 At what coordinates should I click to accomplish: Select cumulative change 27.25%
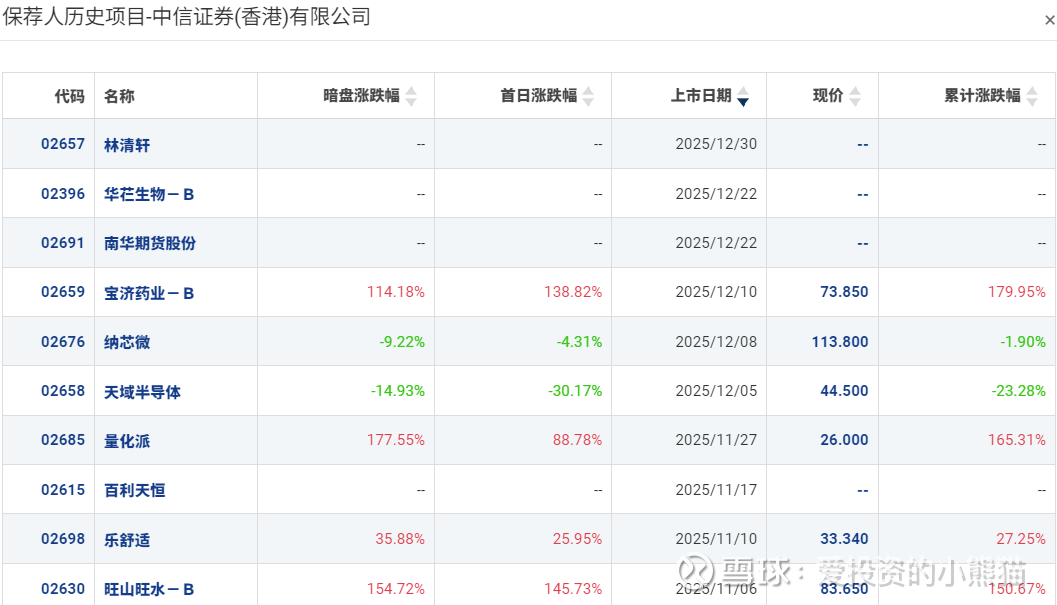click(x=1021, y=539)
